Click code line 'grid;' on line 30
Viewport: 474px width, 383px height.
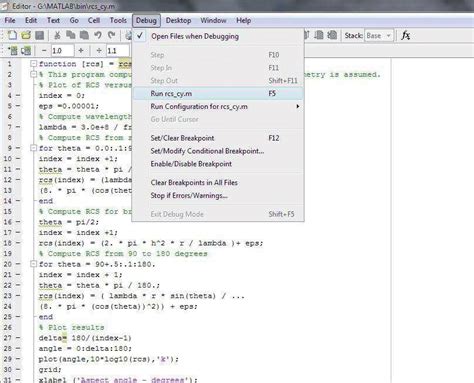(50, 369)
